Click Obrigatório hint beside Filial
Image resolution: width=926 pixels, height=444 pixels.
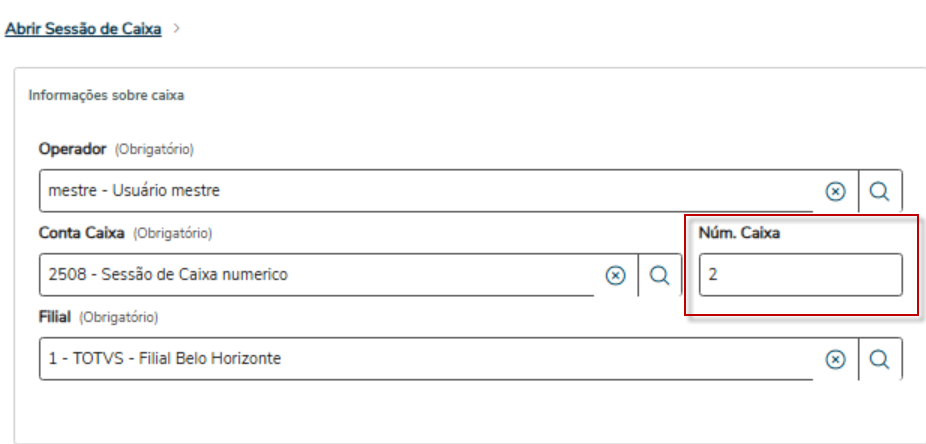(x=118, y=318)
